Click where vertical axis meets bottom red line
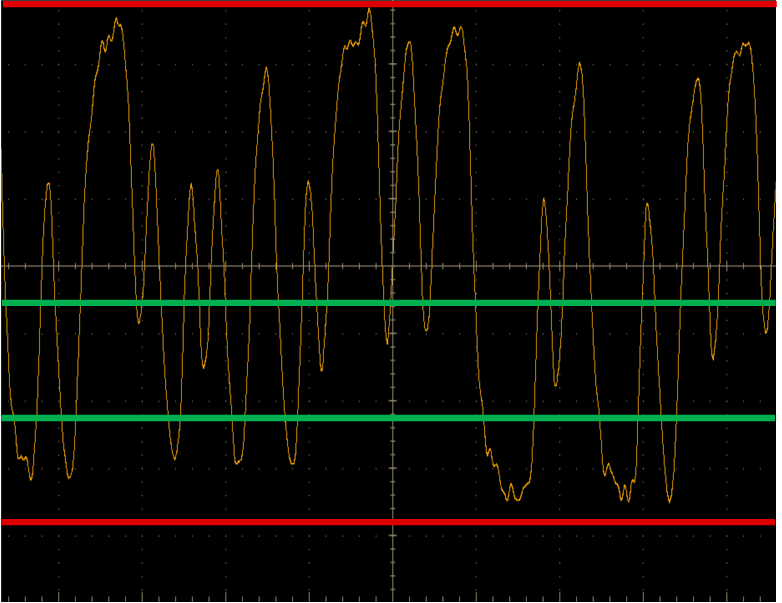Viewport: 782px width, 603px height. click(393, 521)
